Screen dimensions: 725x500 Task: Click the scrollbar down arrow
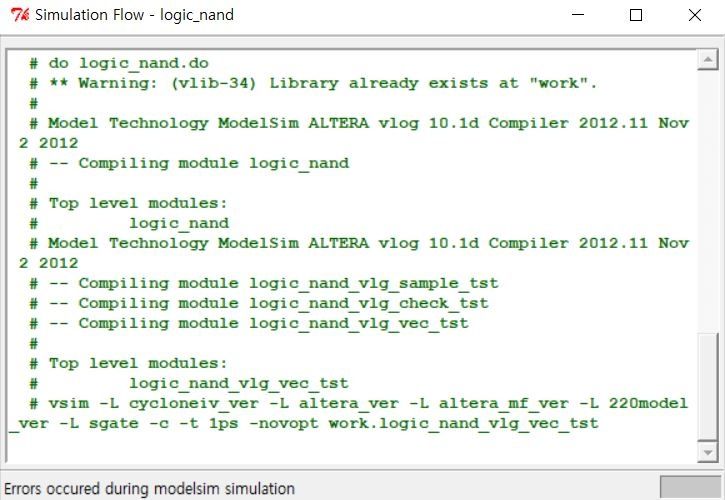[x=707, y=452]
